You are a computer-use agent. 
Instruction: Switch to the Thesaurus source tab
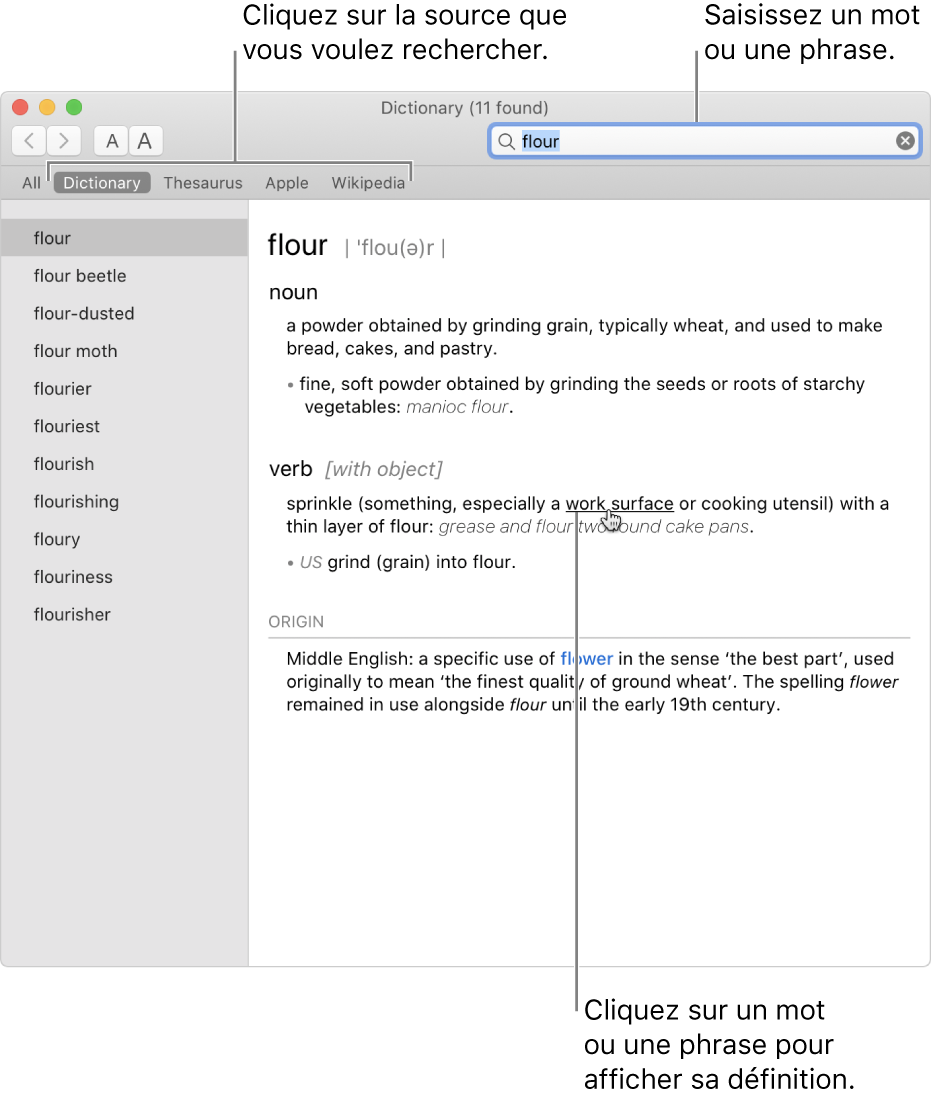pyautogui.click(x=203, y=183)
